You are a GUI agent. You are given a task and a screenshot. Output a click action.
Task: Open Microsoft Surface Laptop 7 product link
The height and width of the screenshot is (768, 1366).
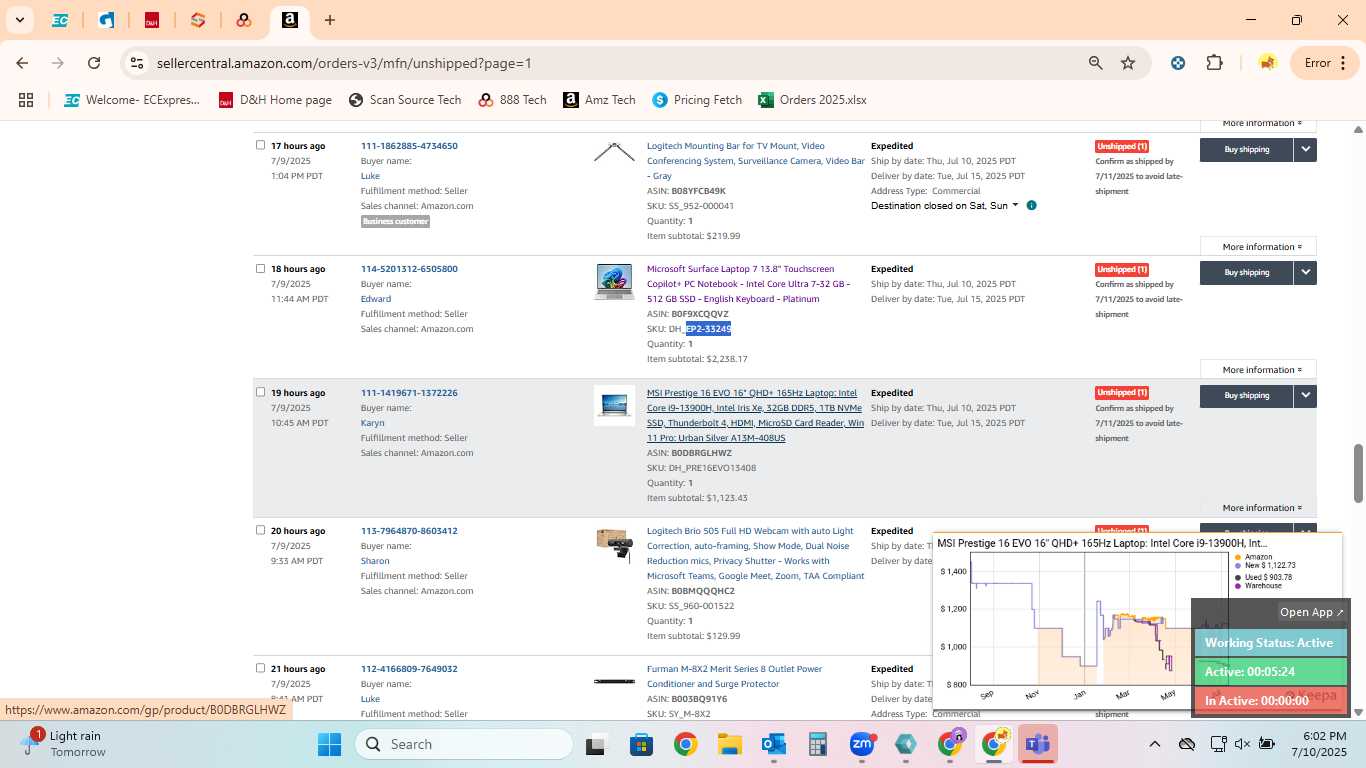[x=748, y=284]
